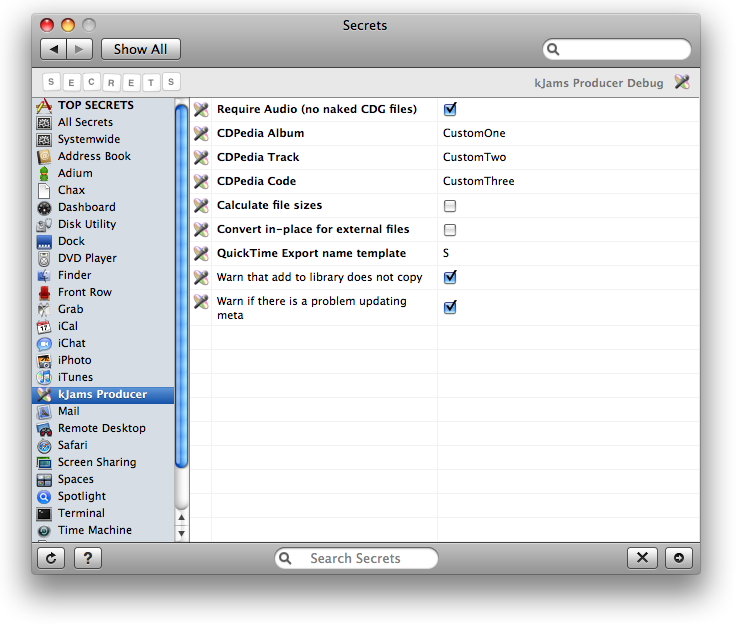Choose Front Row chair icon
740x636 pixels.
click(x=44, y=293)
